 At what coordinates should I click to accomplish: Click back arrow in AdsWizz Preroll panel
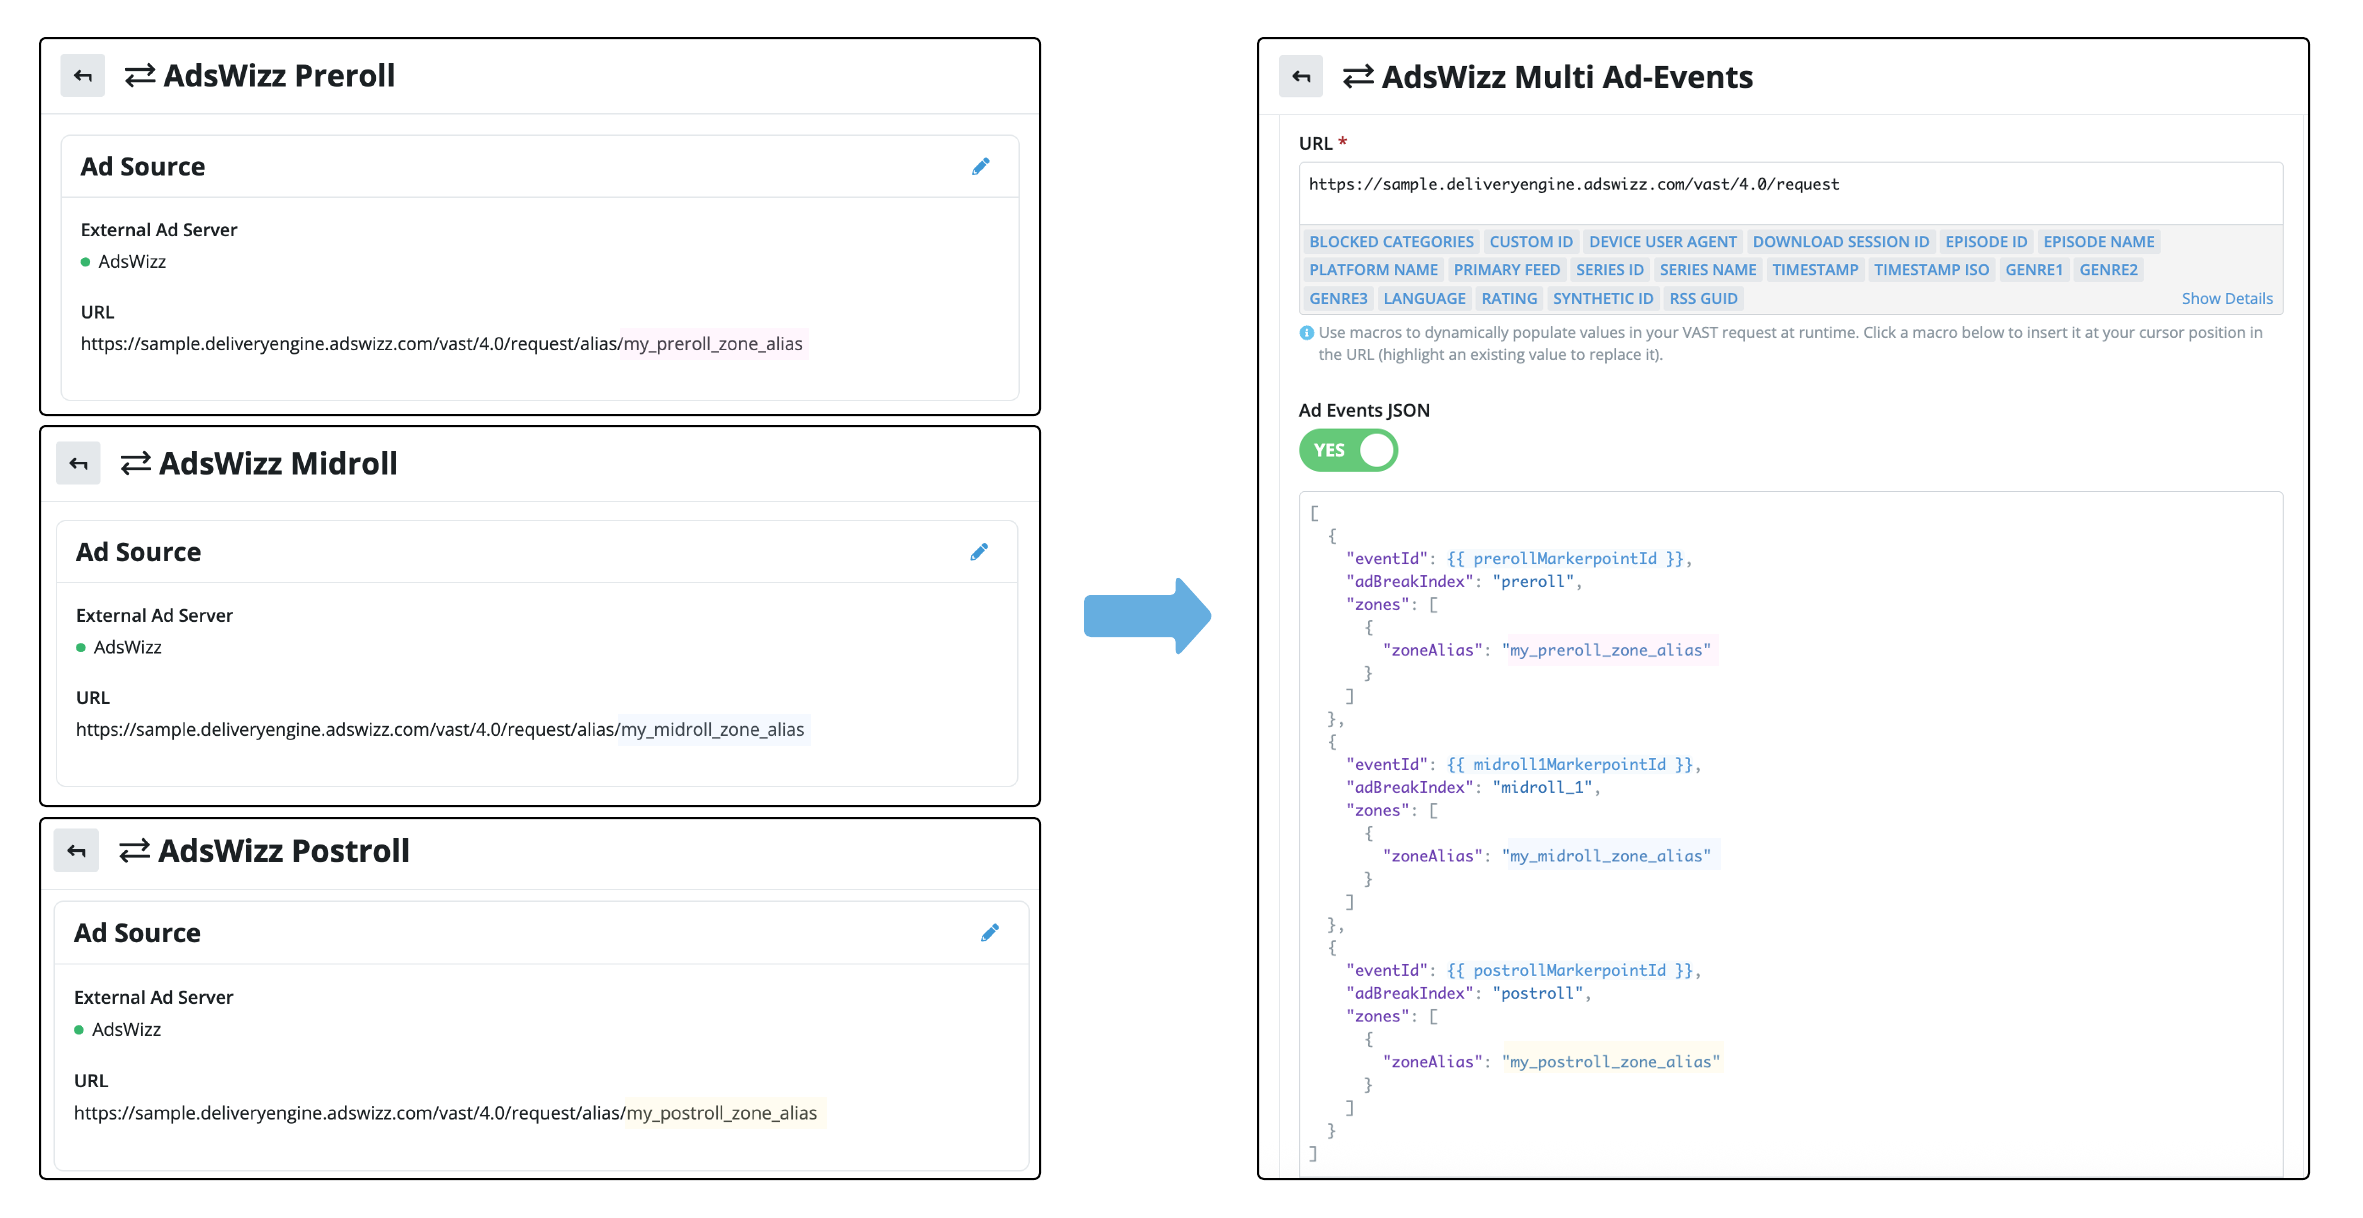click(x=83, y=76)
